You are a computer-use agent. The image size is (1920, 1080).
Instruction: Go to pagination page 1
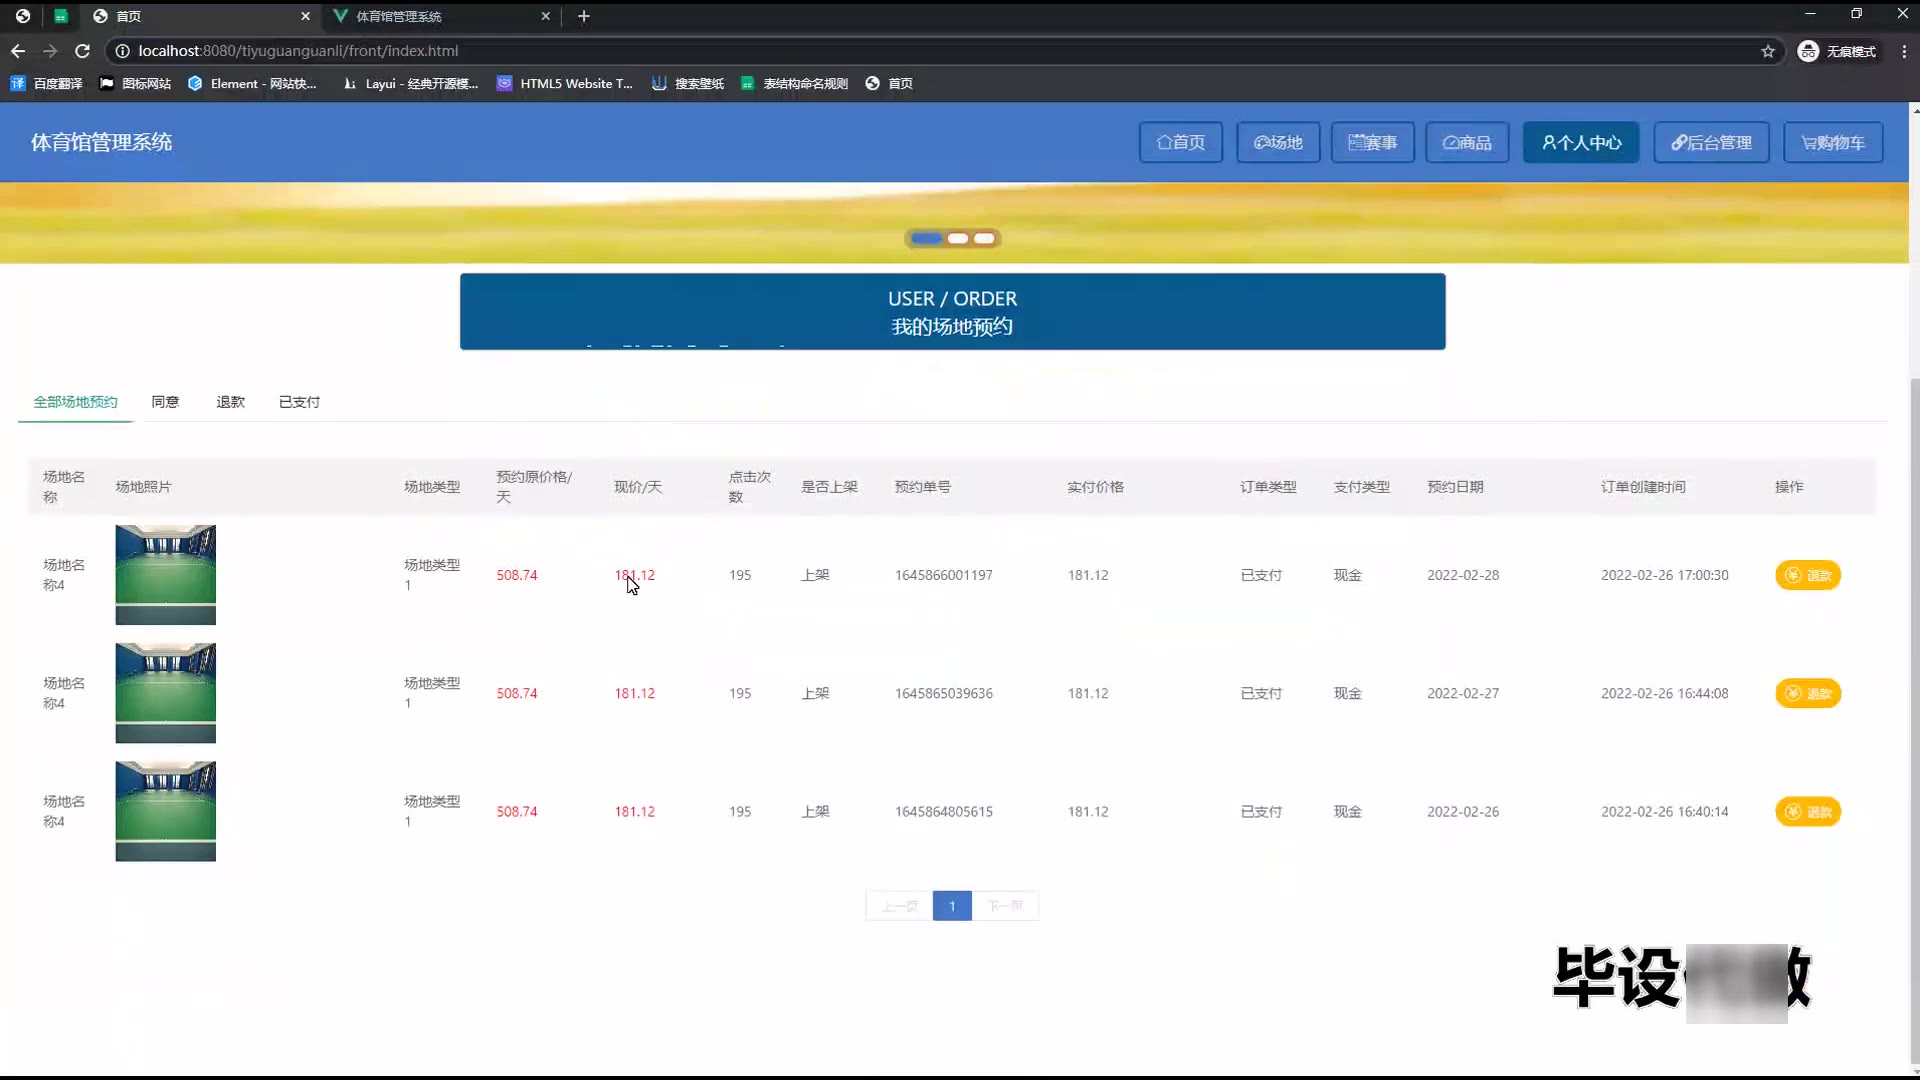pyautogui.click(x=952, y=906)
